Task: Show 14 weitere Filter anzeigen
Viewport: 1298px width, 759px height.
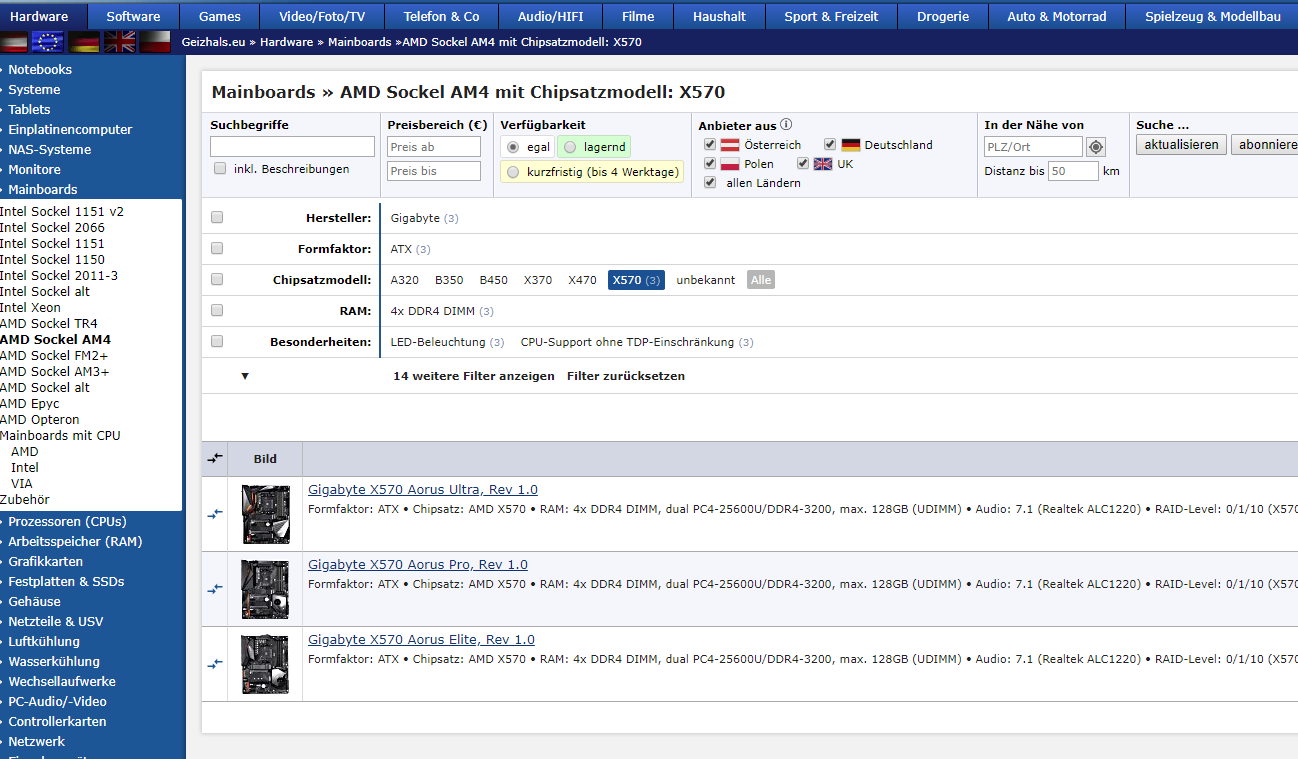Action: (474, 376)
